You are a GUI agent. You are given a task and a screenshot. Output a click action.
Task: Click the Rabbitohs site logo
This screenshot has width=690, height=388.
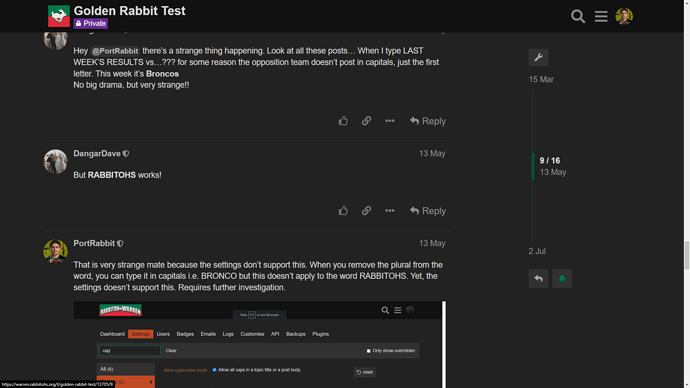pos(59,16)
